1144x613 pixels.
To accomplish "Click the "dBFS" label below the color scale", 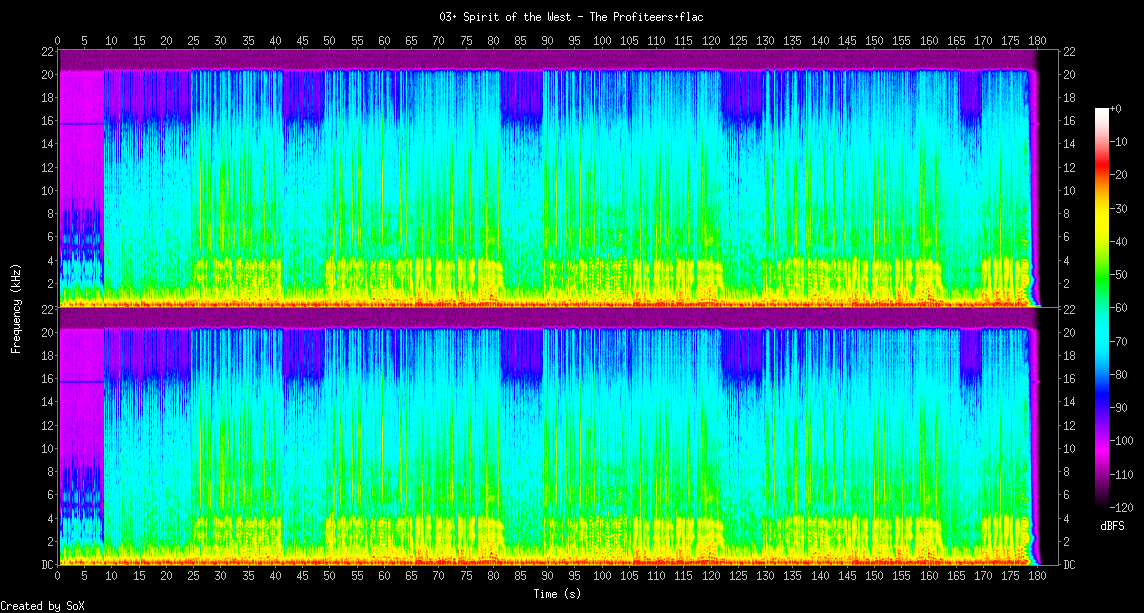I will [x=1112, y=526].
